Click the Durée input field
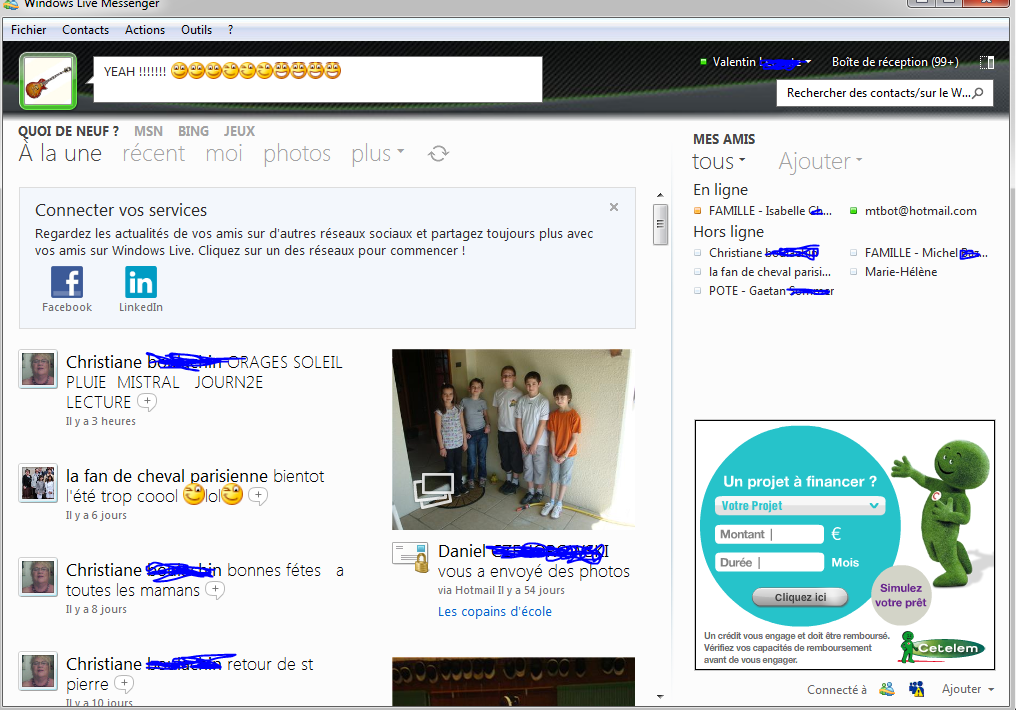The width and height of the screenshot is (1016, 710). pyautogui.click(x=769, y=563)
